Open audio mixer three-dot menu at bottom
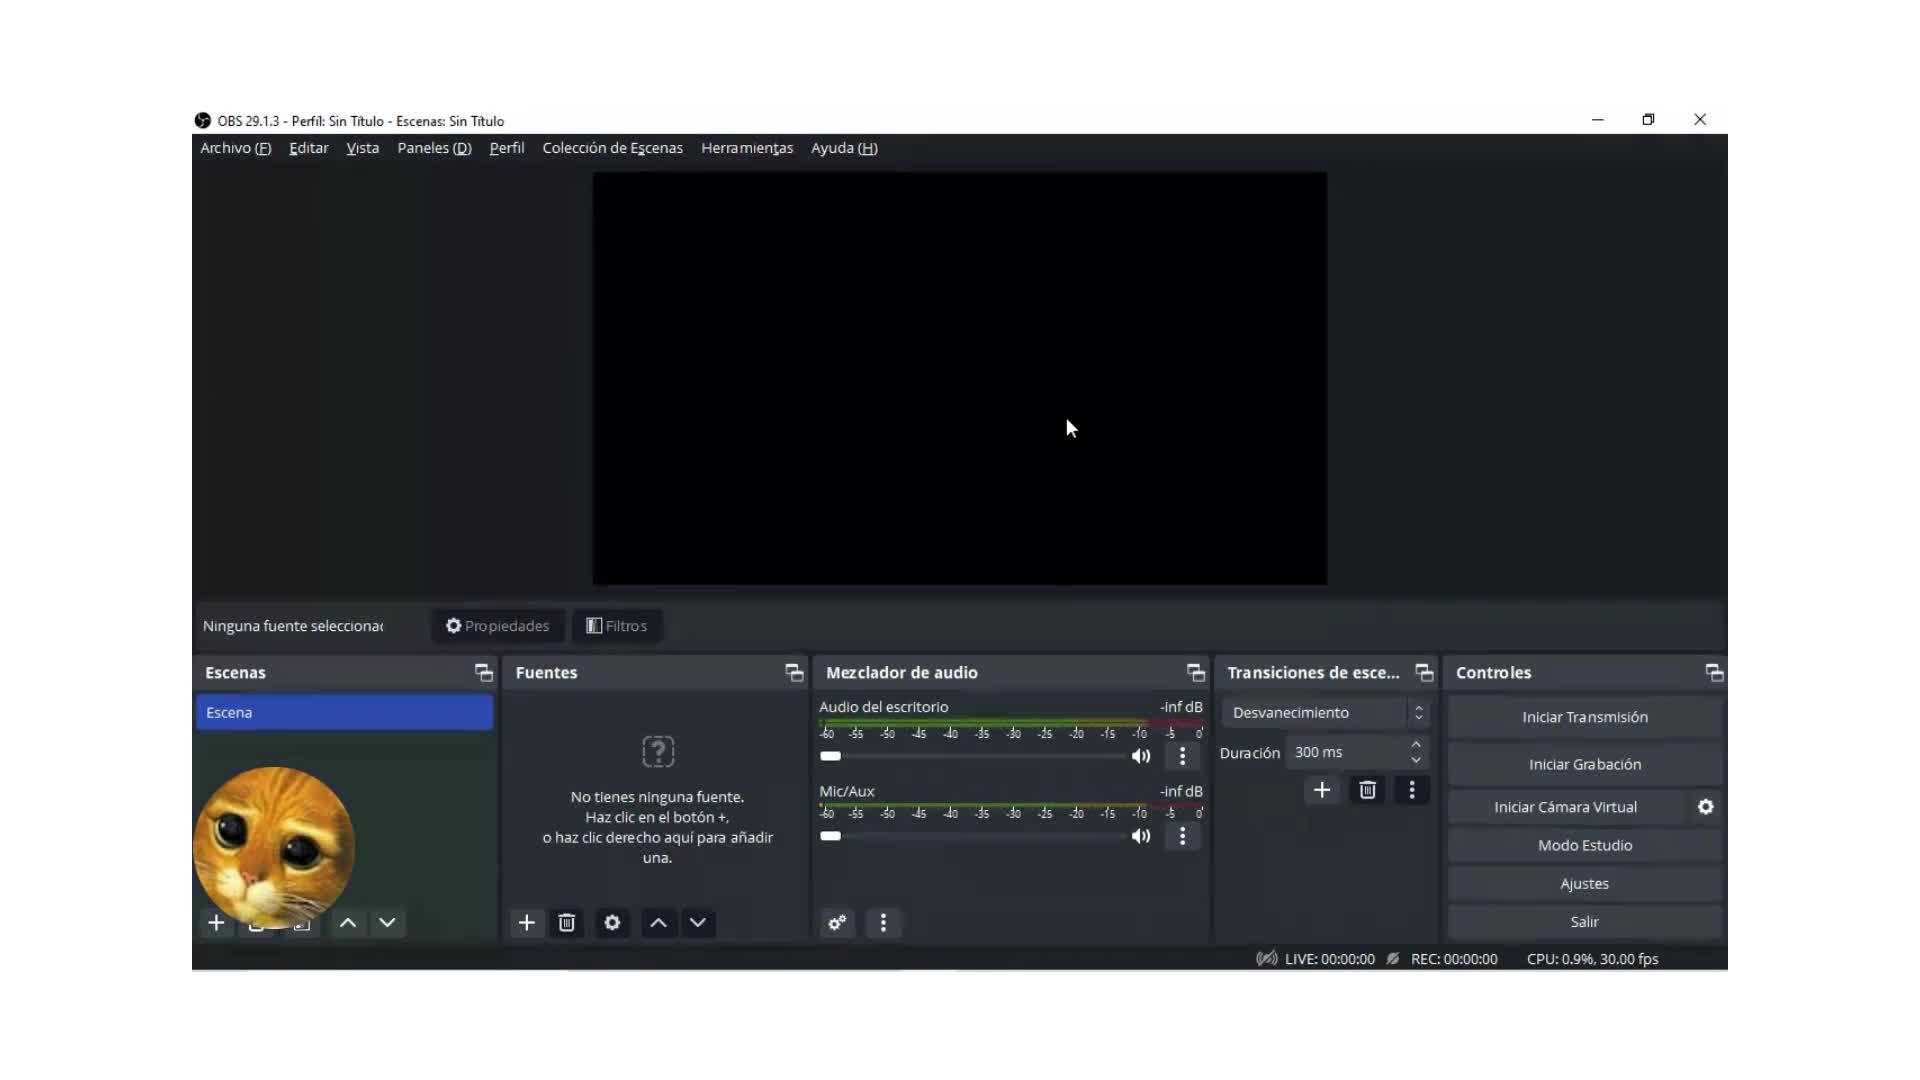 (882, 922)
